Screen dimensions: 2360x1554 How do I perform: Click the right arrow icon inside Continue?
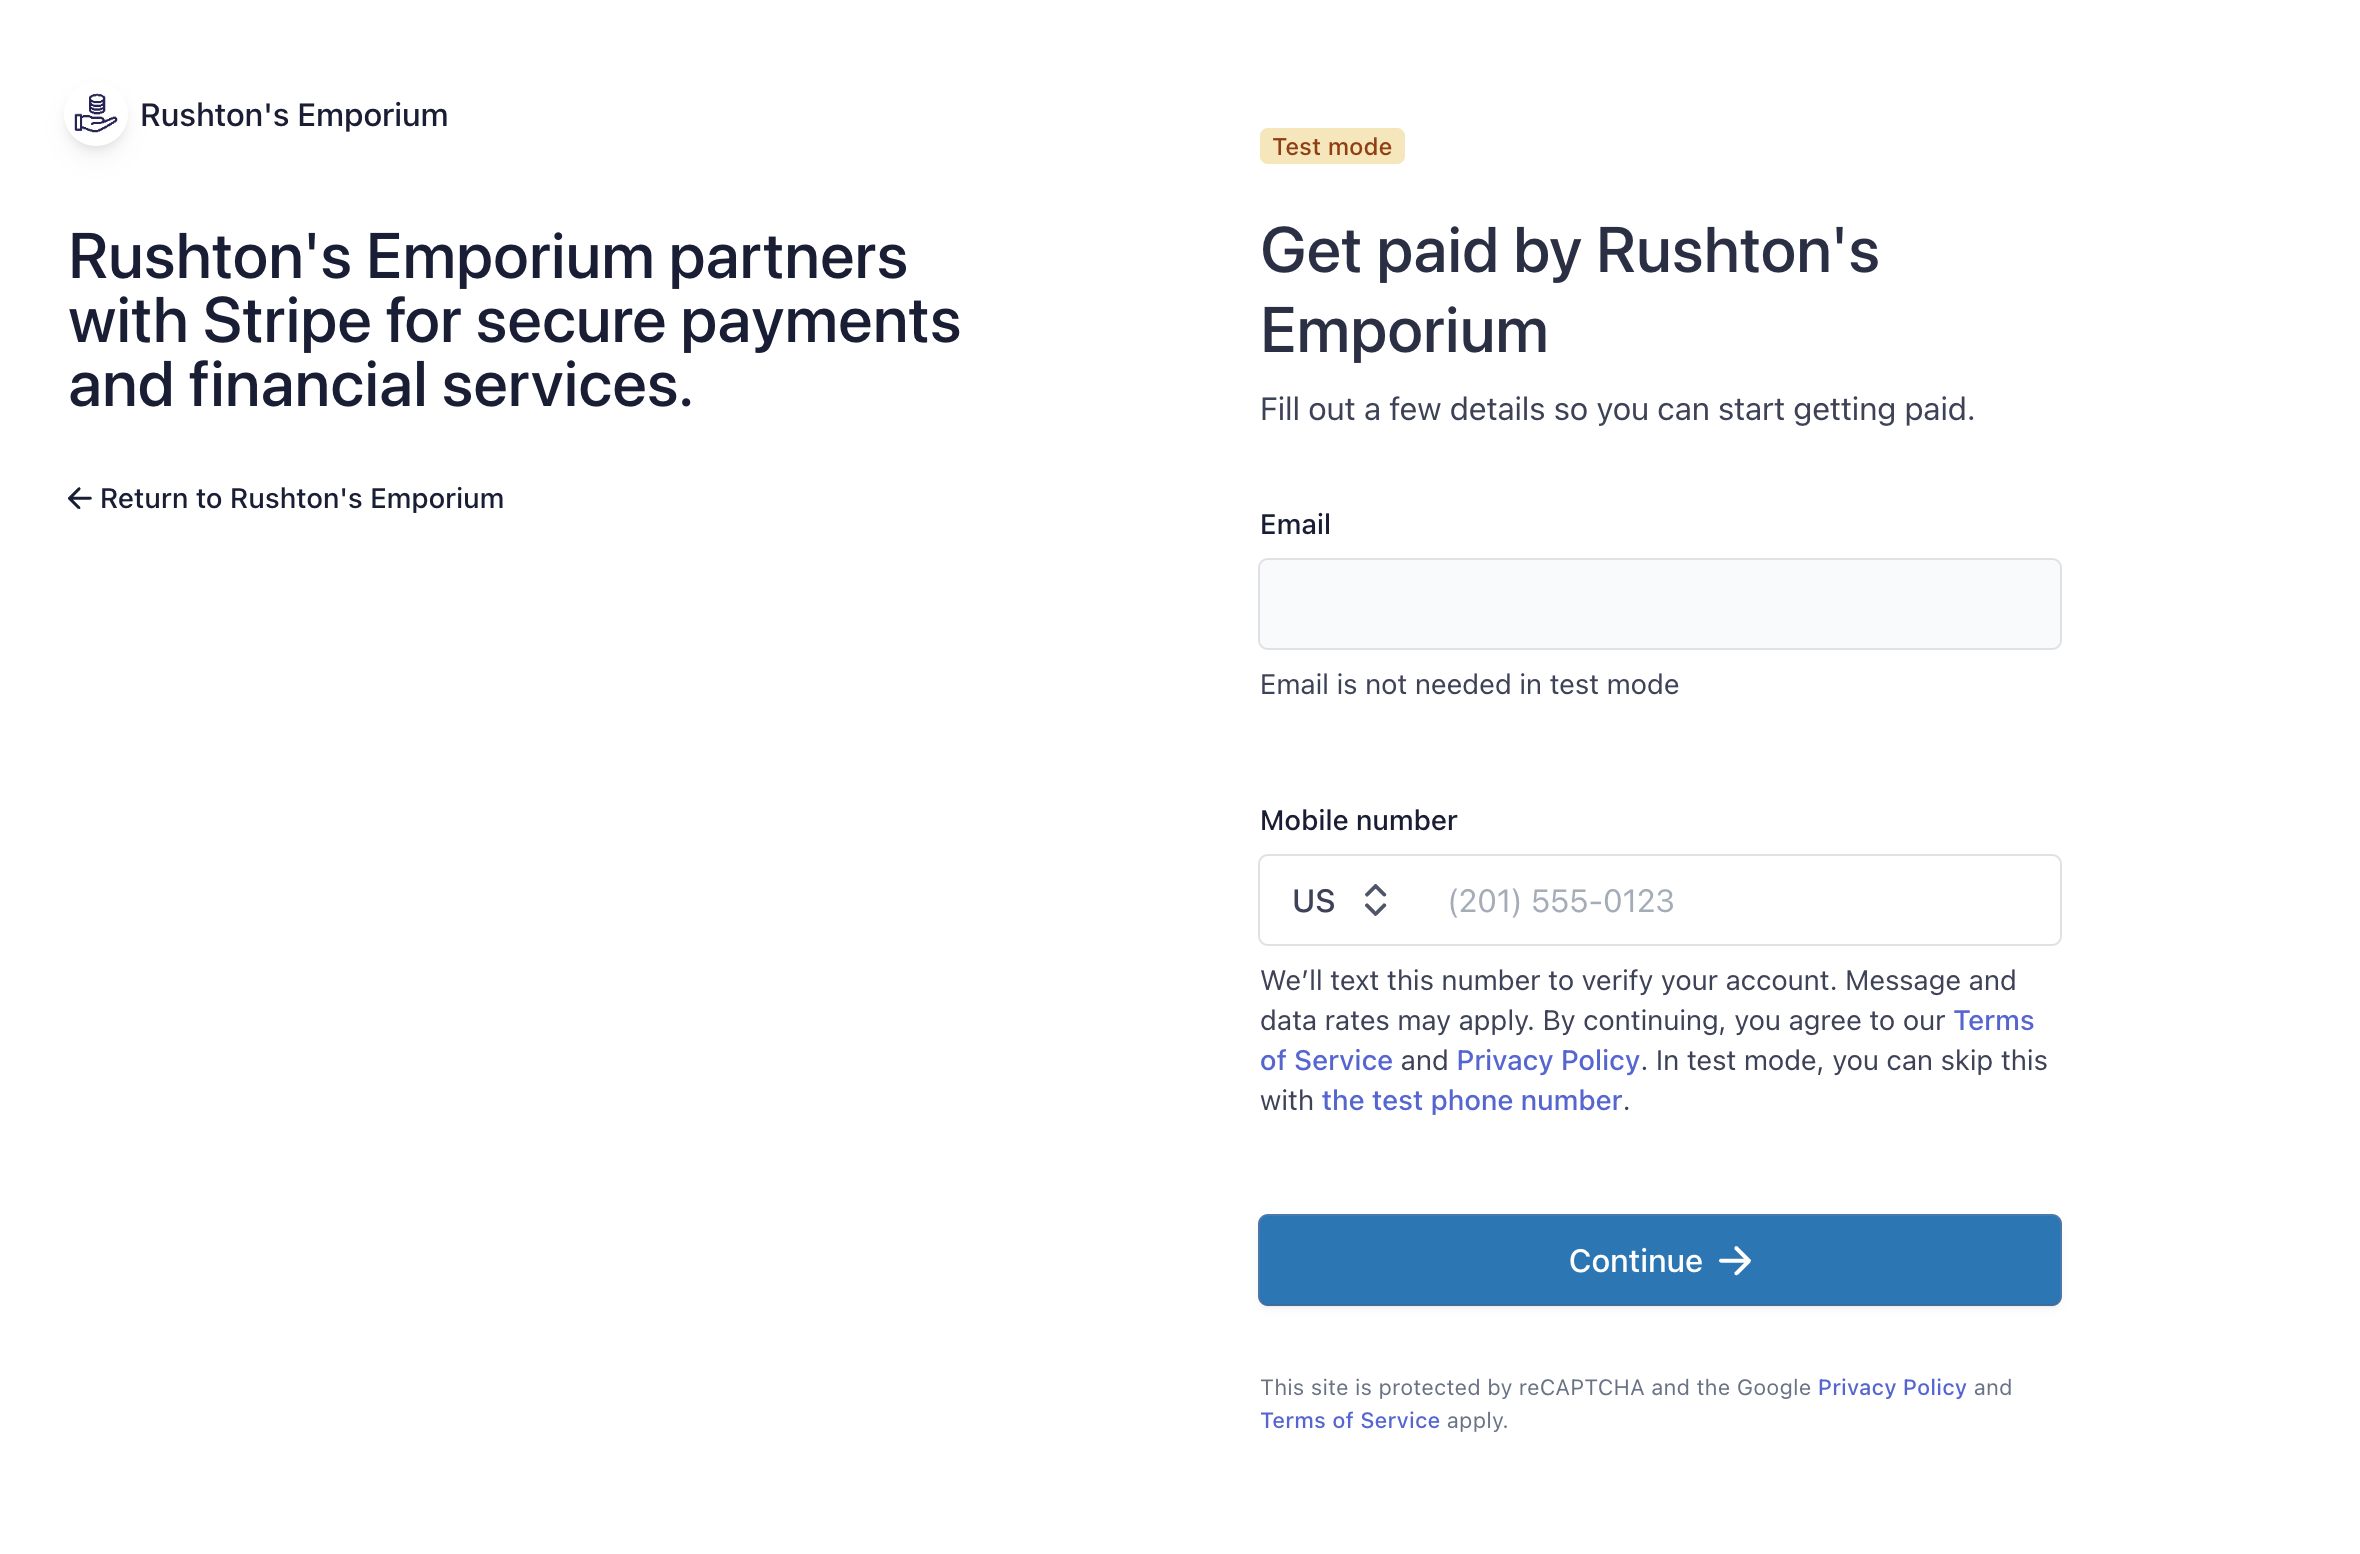coord(1735,1261)
